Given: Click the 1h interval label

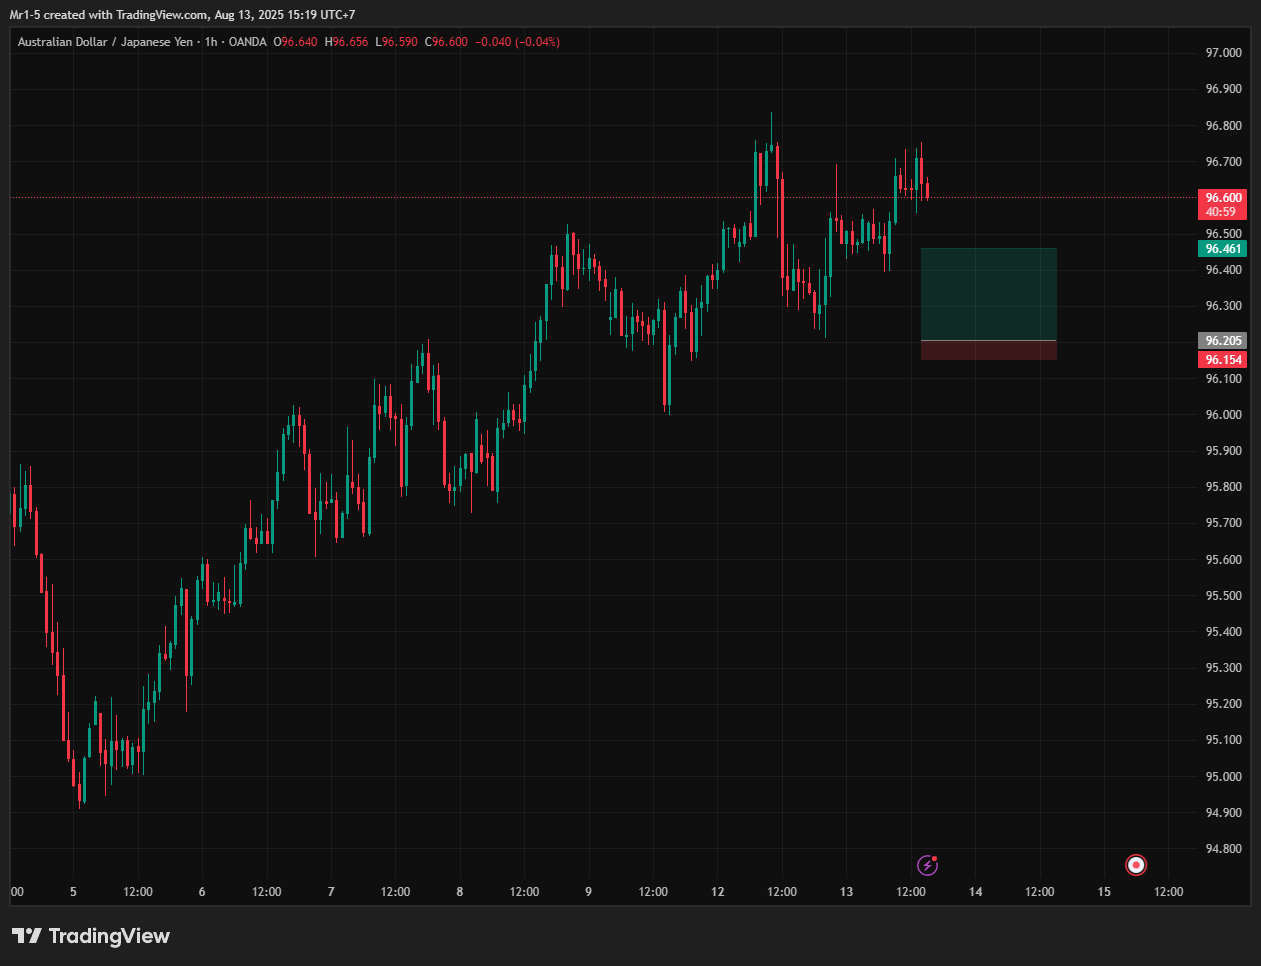Looking at the screenshot, I should 211,42.
